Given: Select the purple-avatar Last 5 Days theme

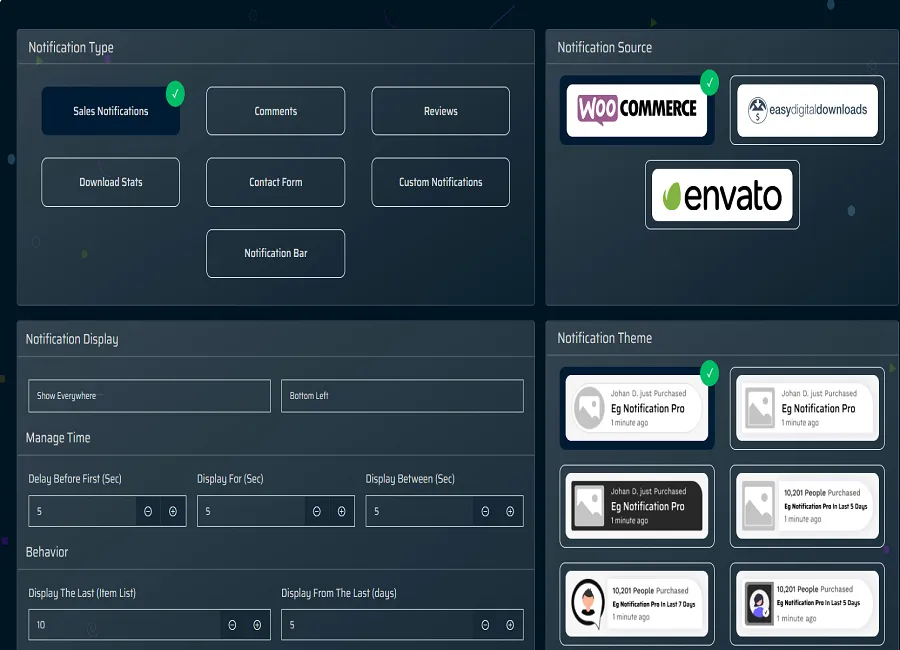Looking at the screenshot, I should point(807,604).
